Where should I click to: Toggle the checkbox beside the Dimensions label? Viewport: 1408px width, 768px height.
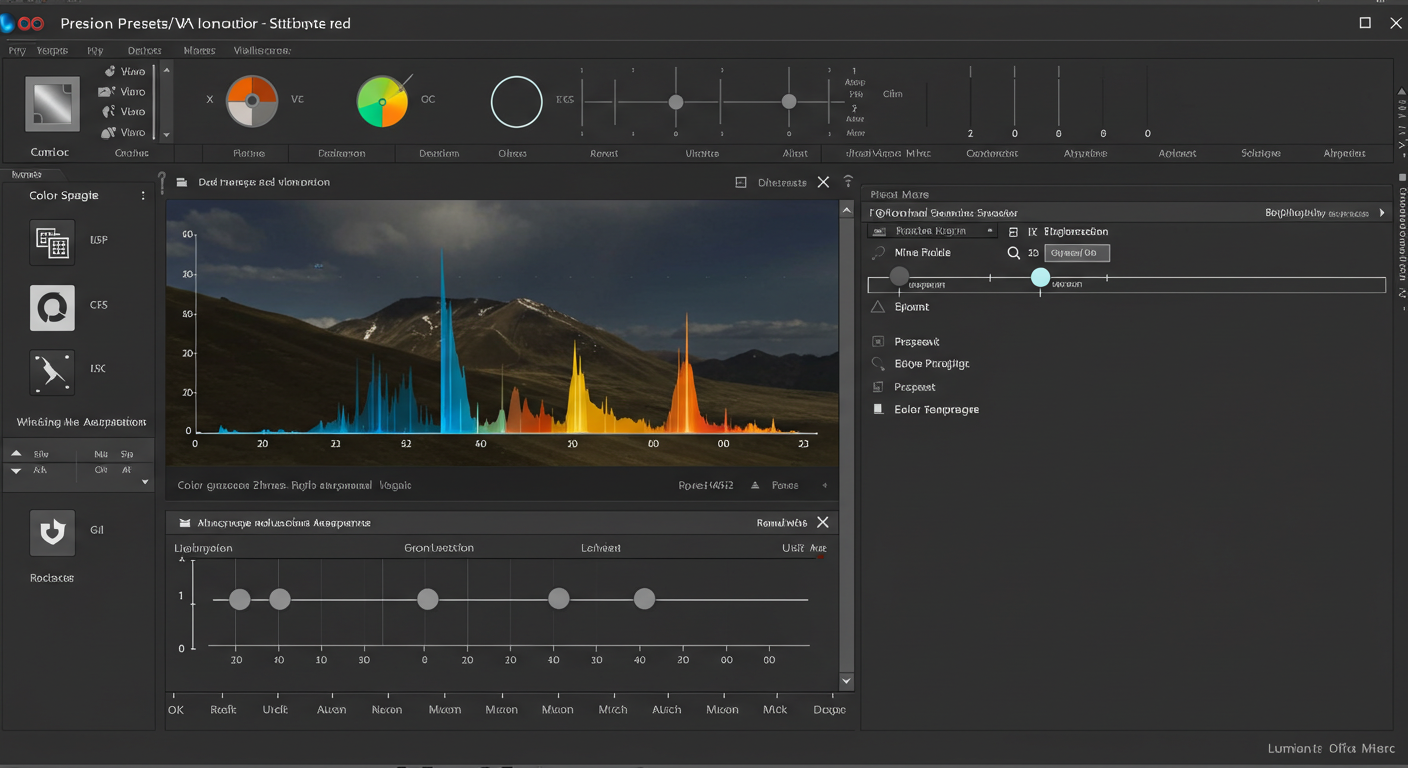[741, 183]
